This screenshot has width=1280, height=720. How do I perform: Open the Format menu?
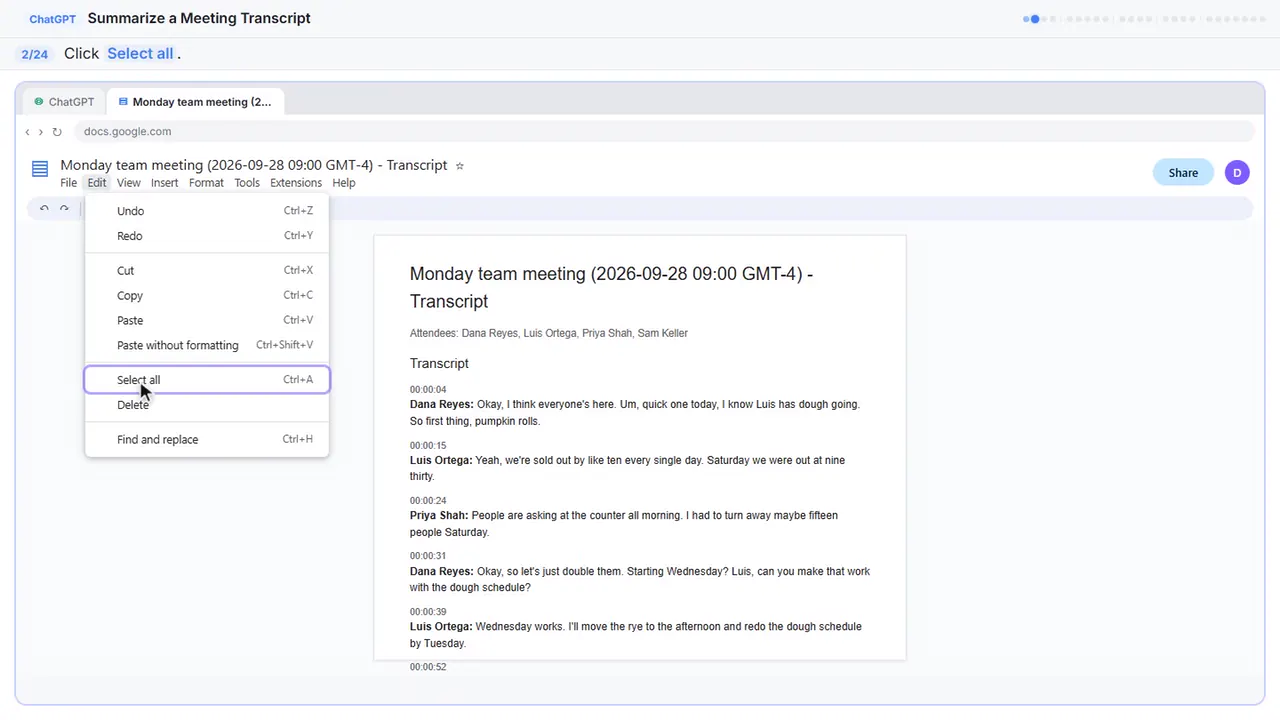point(206,183)
